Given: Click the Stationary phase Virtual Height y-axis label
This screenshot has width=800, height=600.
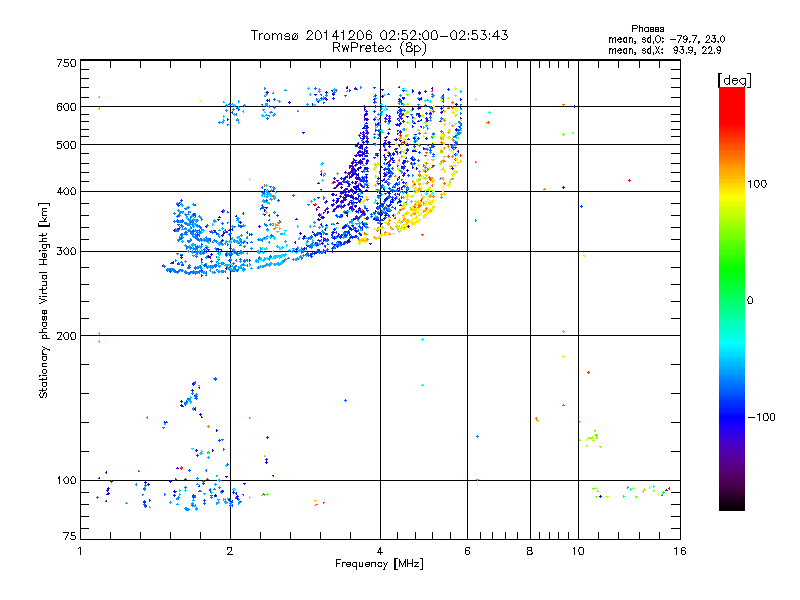Looking at the screenshot, I should point(44,300).
